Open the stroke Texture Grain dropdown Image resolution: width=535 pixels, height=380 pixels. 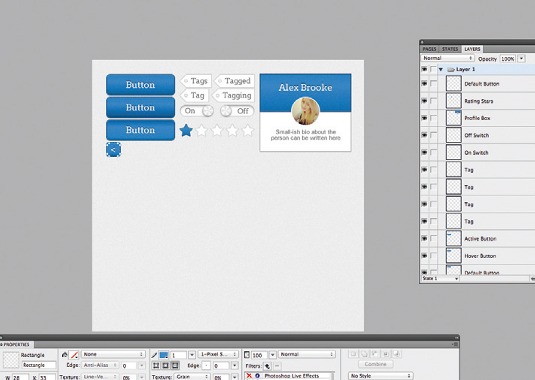(192, 377)
